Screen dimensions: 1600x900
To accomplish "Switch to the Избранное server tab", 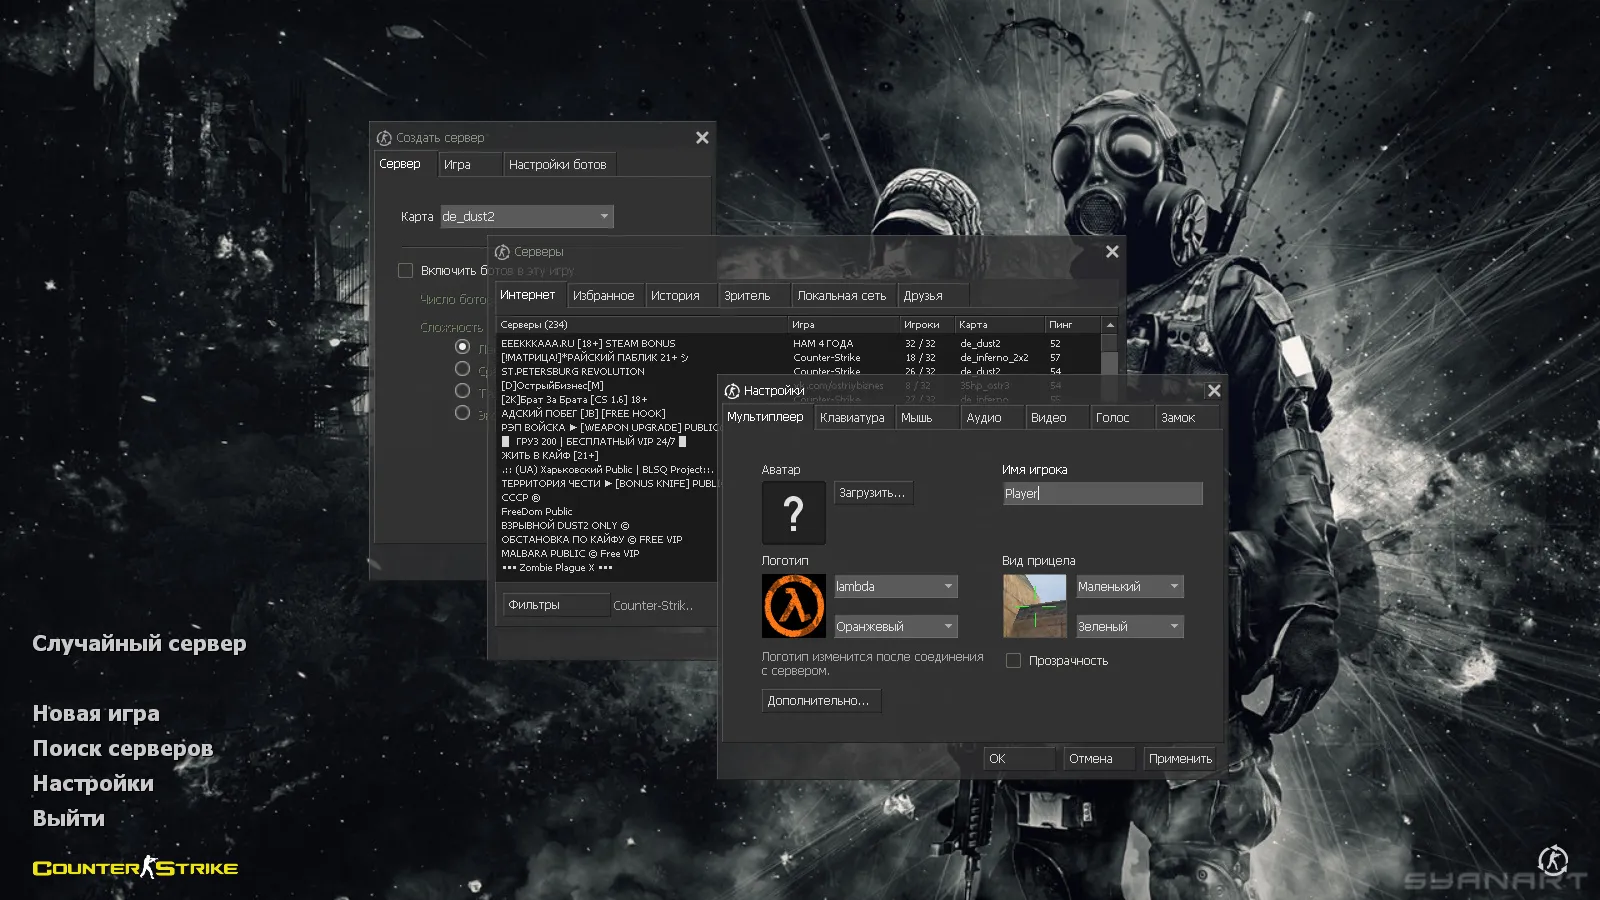I will pyautogui.click(x=605, y=294).
